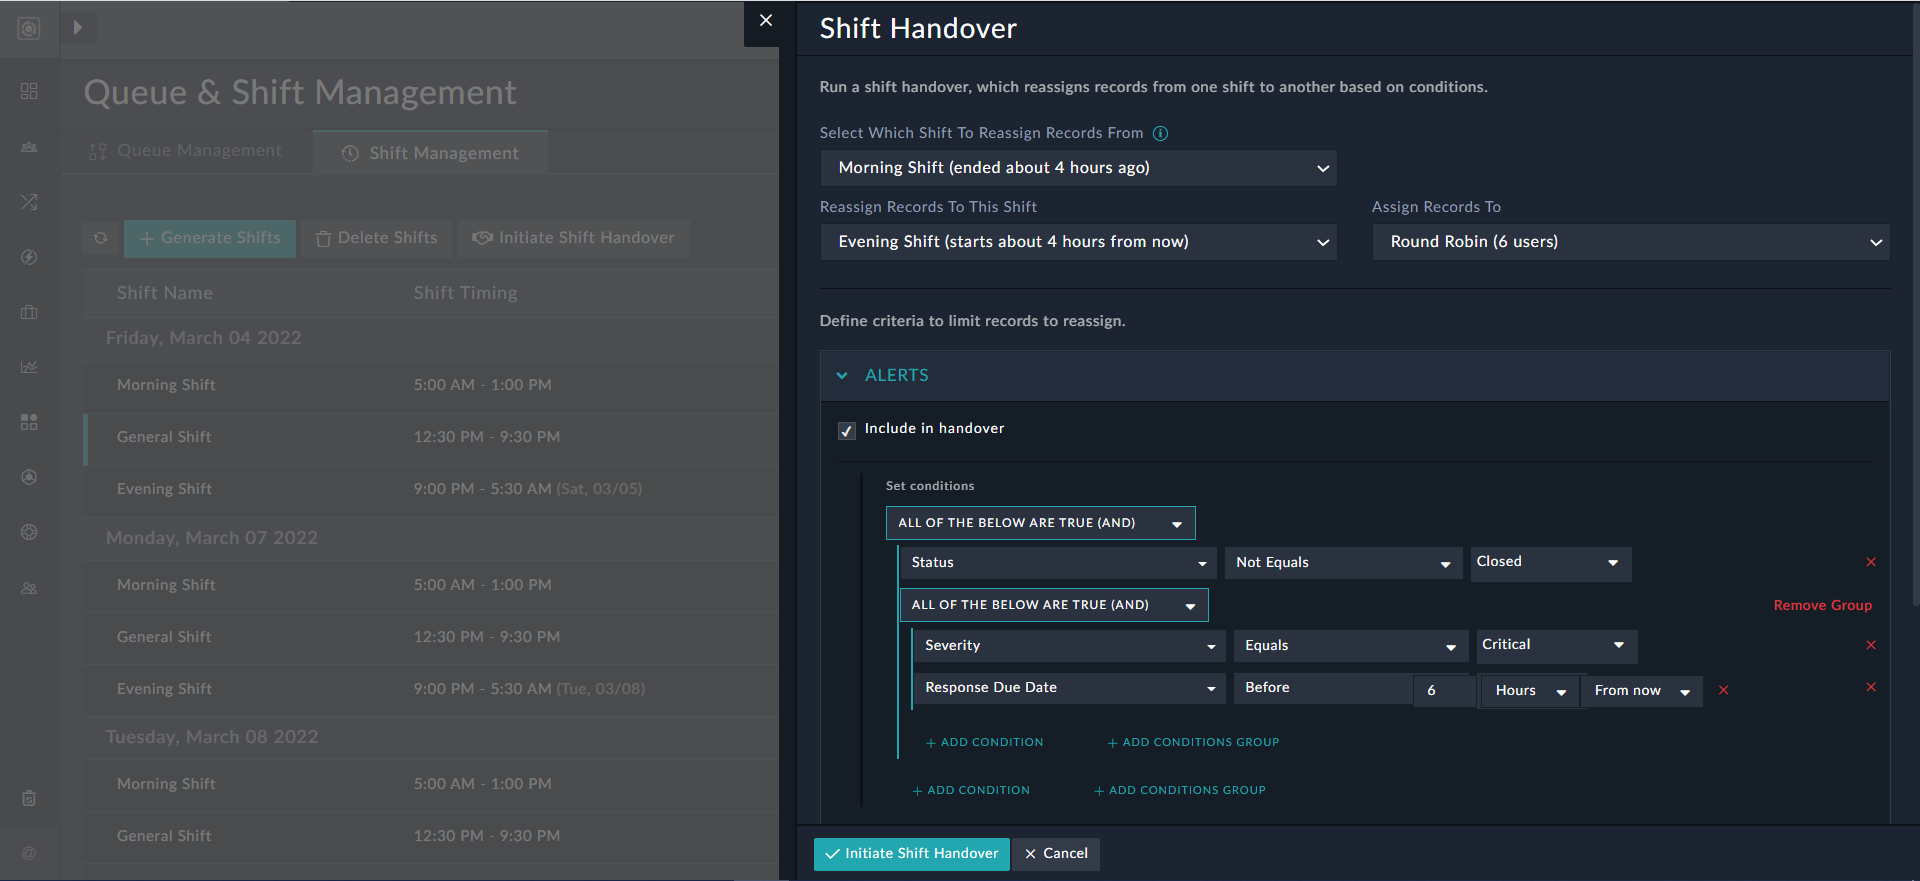Click ADD CONDITION inside the nested group
The height and width of the screenshot is (881, 1920).
[x=984, y=743]
